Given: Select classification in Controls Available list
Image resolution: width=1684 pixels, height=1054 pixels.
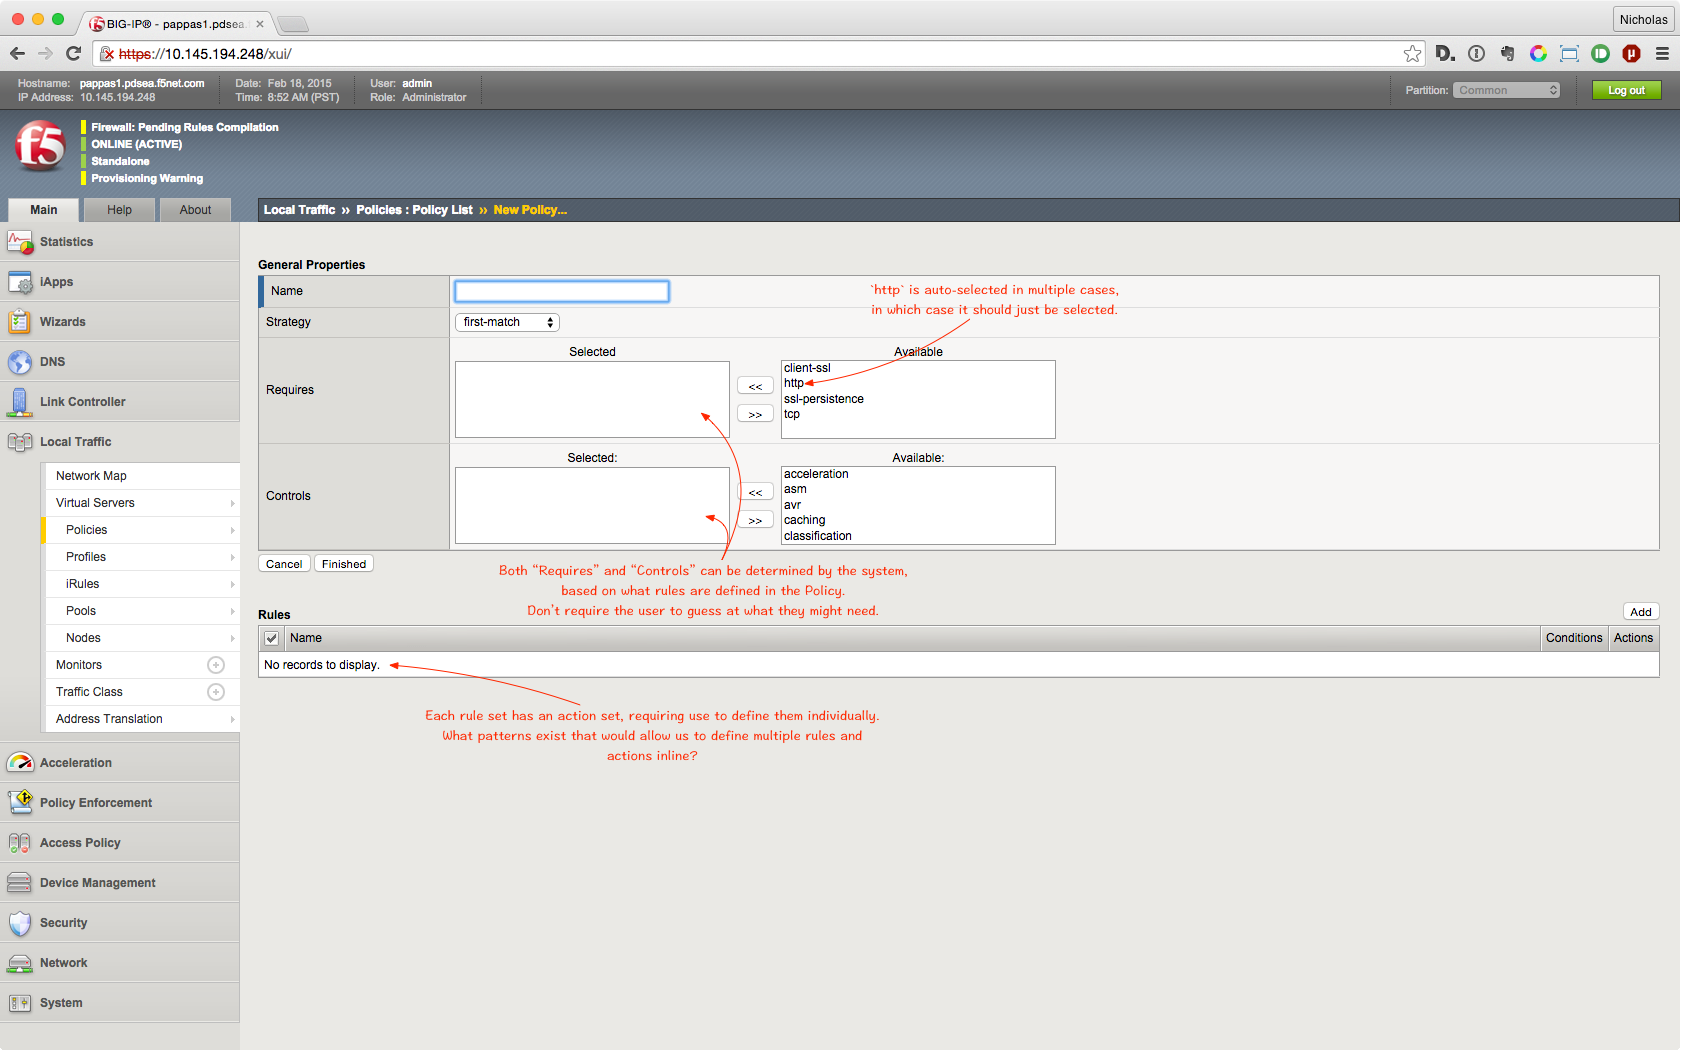Looking at the screenshot, I should [818, 536].
